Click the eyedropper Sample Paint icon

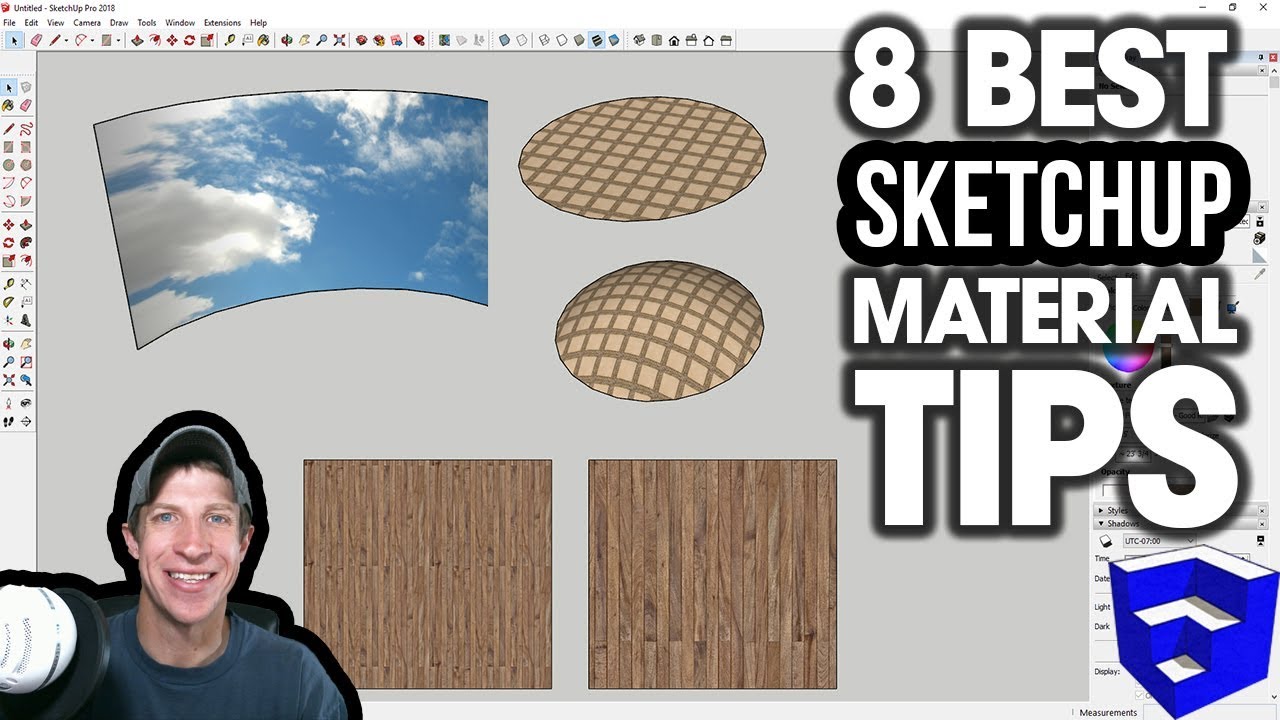pos(1261,273)
